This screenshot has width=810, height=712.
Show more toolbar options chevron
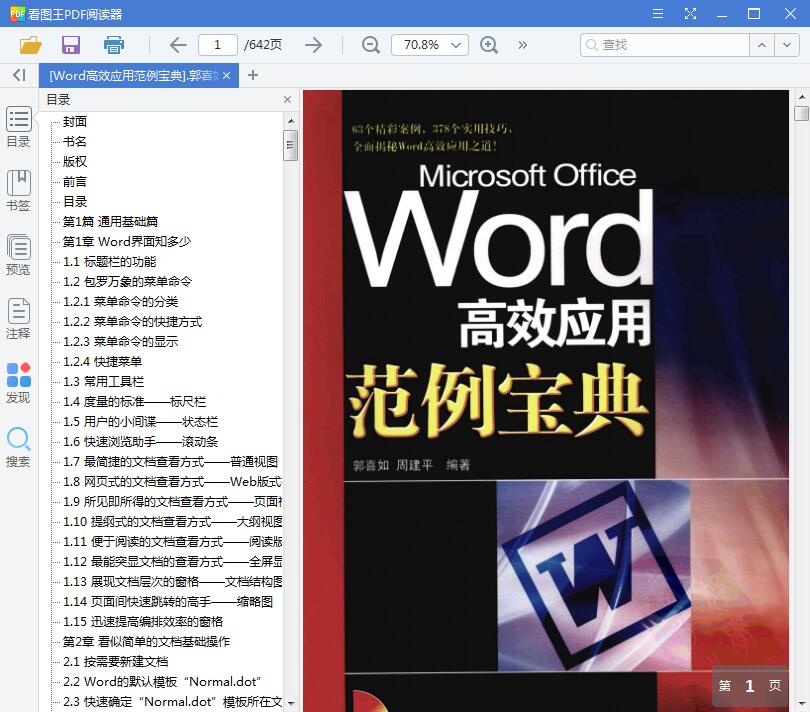tap(523, 45)
